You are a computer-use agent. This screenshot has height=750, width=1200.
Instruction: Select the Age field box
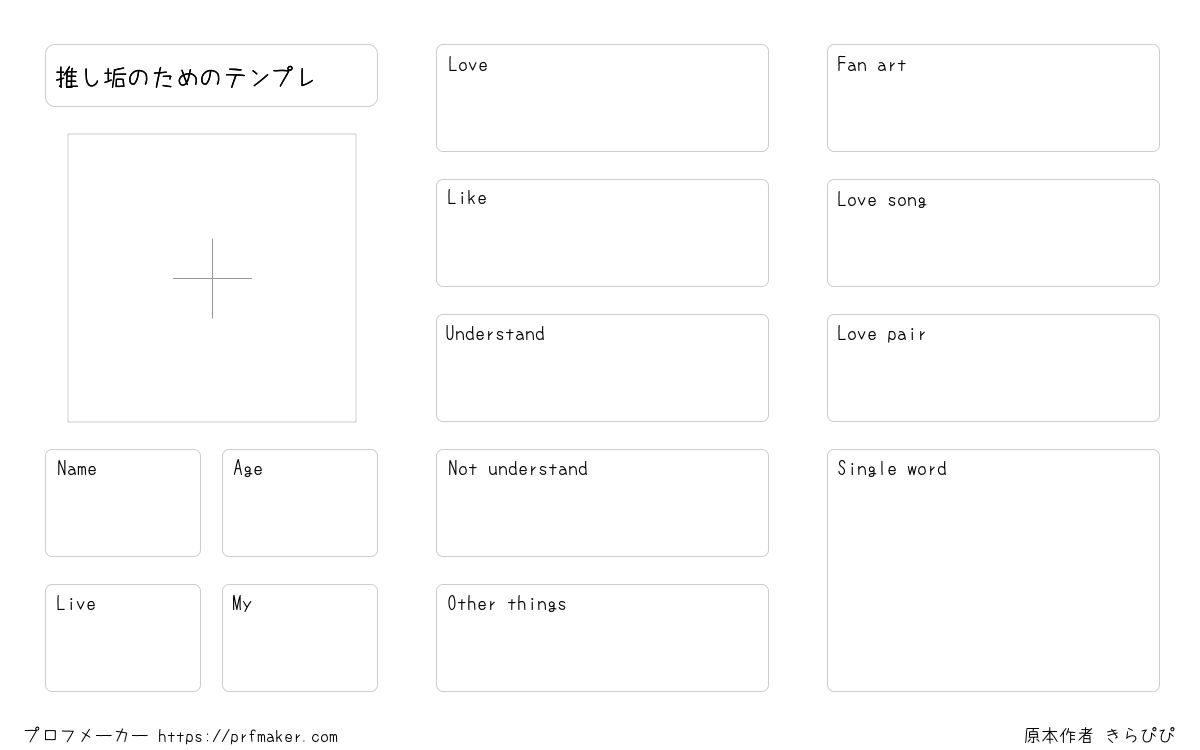coord(300,503)
